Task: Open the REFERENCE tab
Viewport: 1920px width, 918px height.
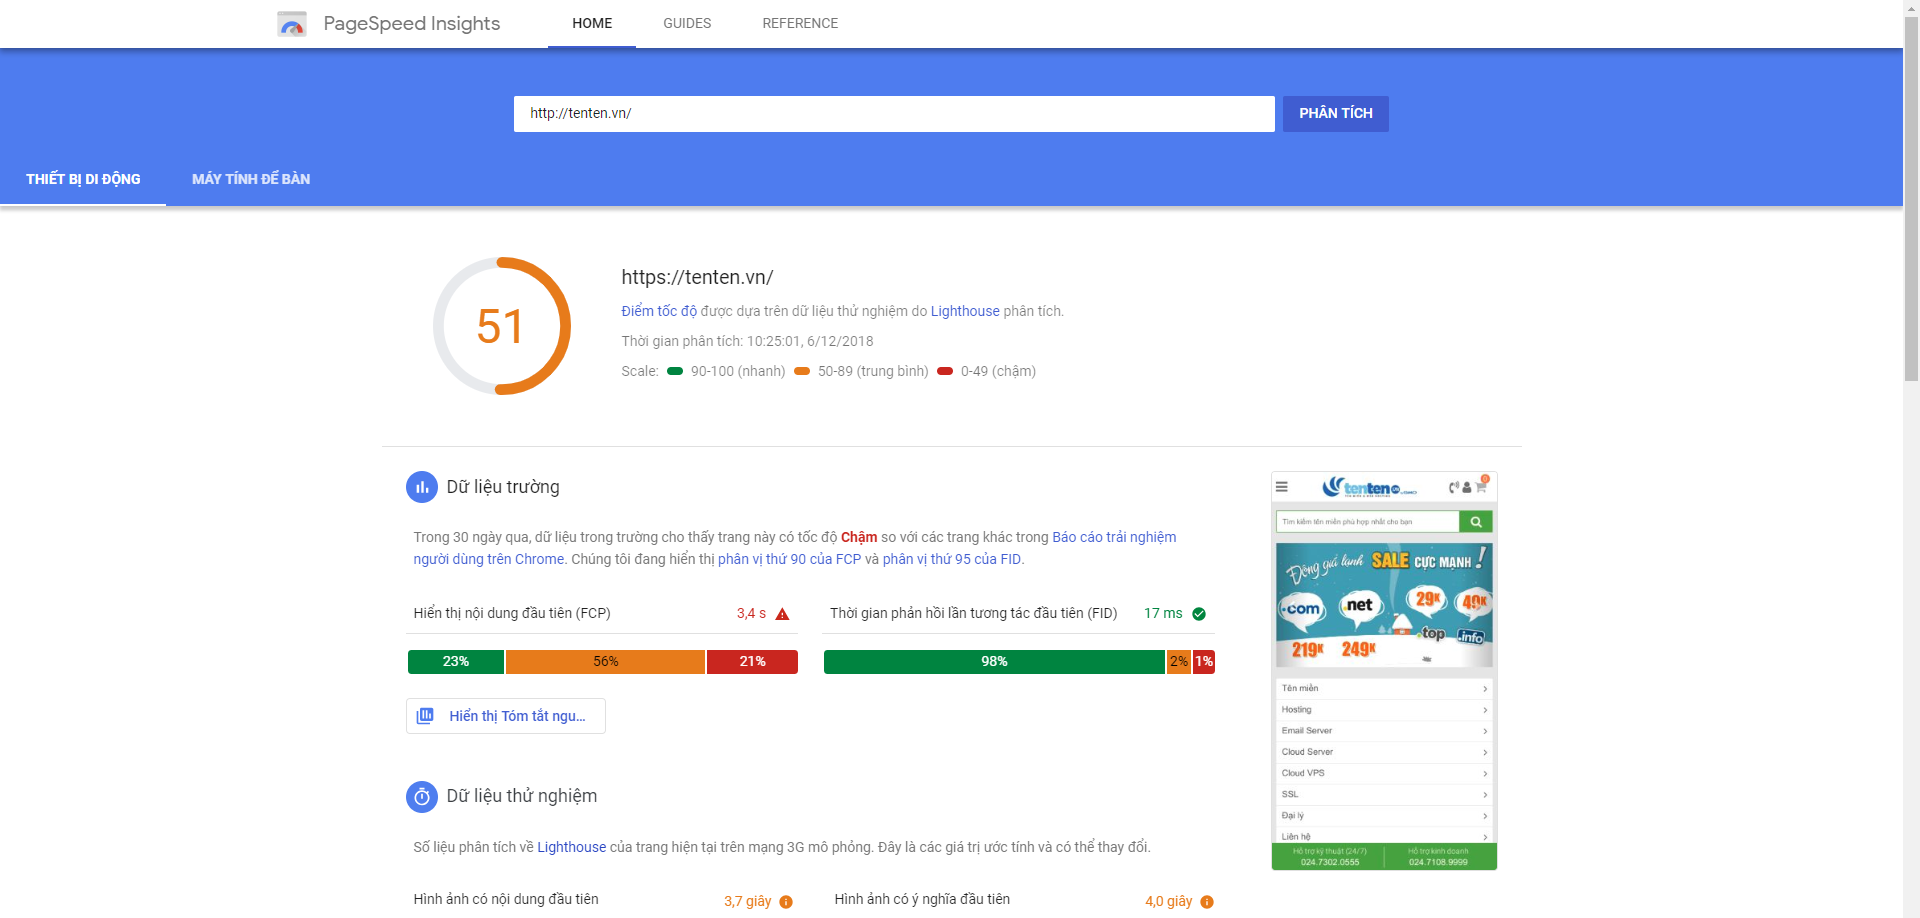Action: point(800,23)
